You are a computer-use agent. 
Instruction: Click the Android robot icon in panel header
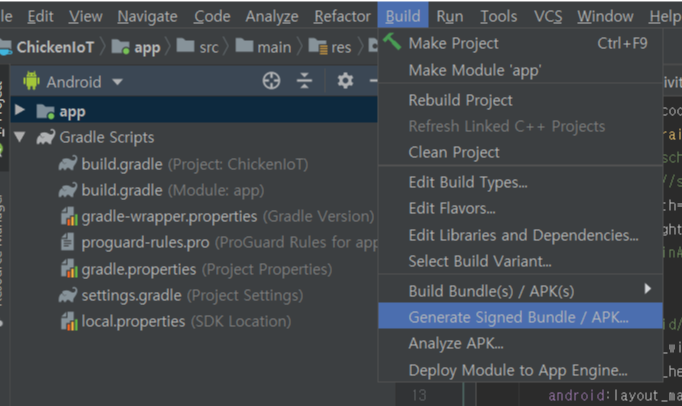(31, 81)
